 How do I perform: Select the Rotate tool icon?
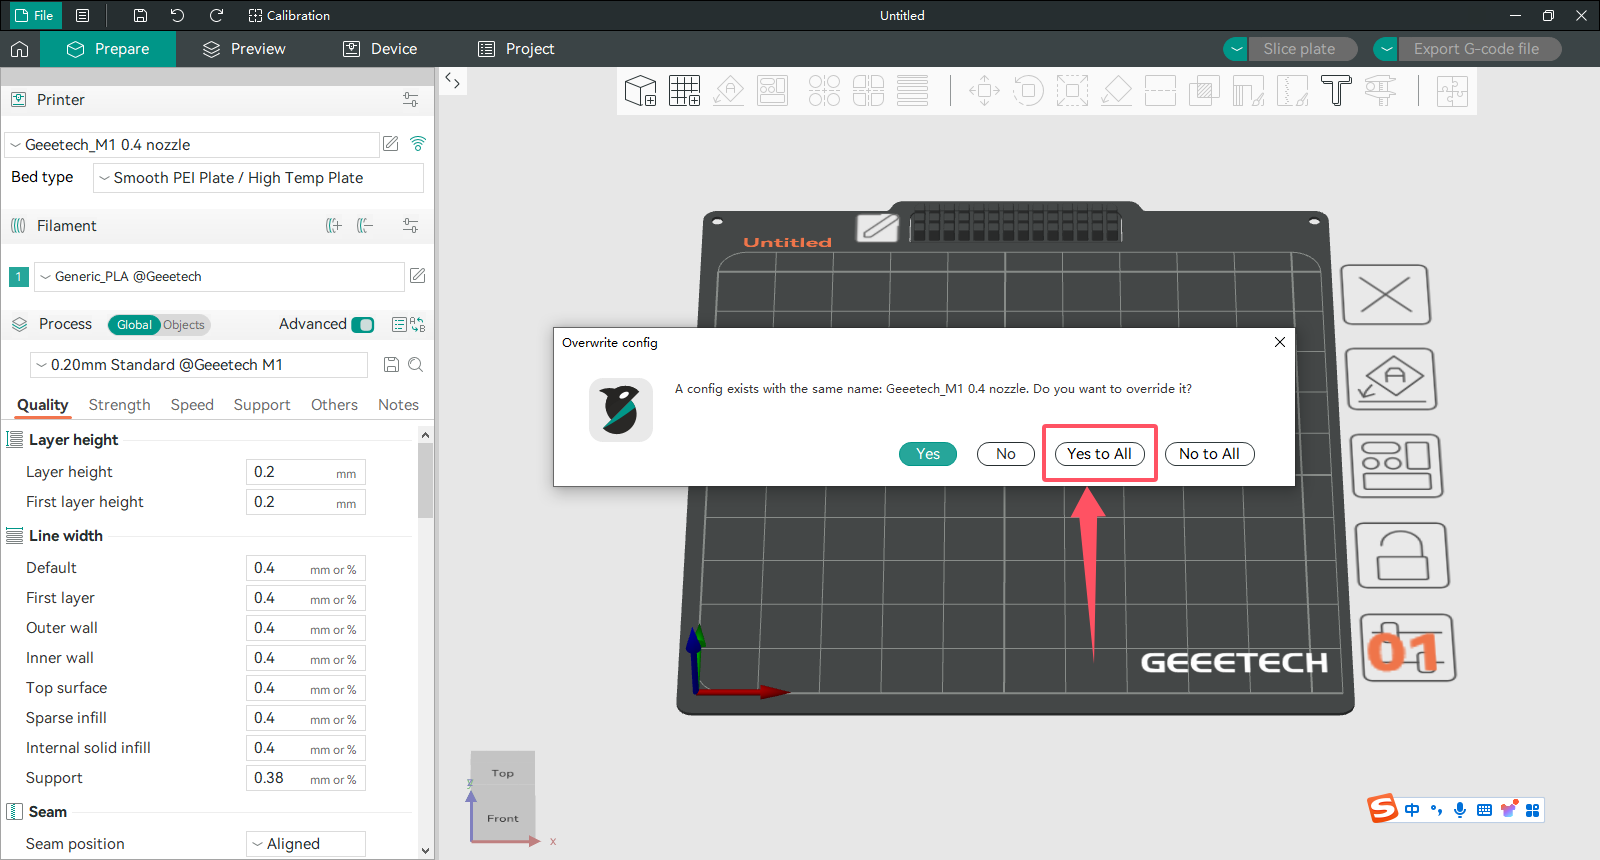(1028, 91)
